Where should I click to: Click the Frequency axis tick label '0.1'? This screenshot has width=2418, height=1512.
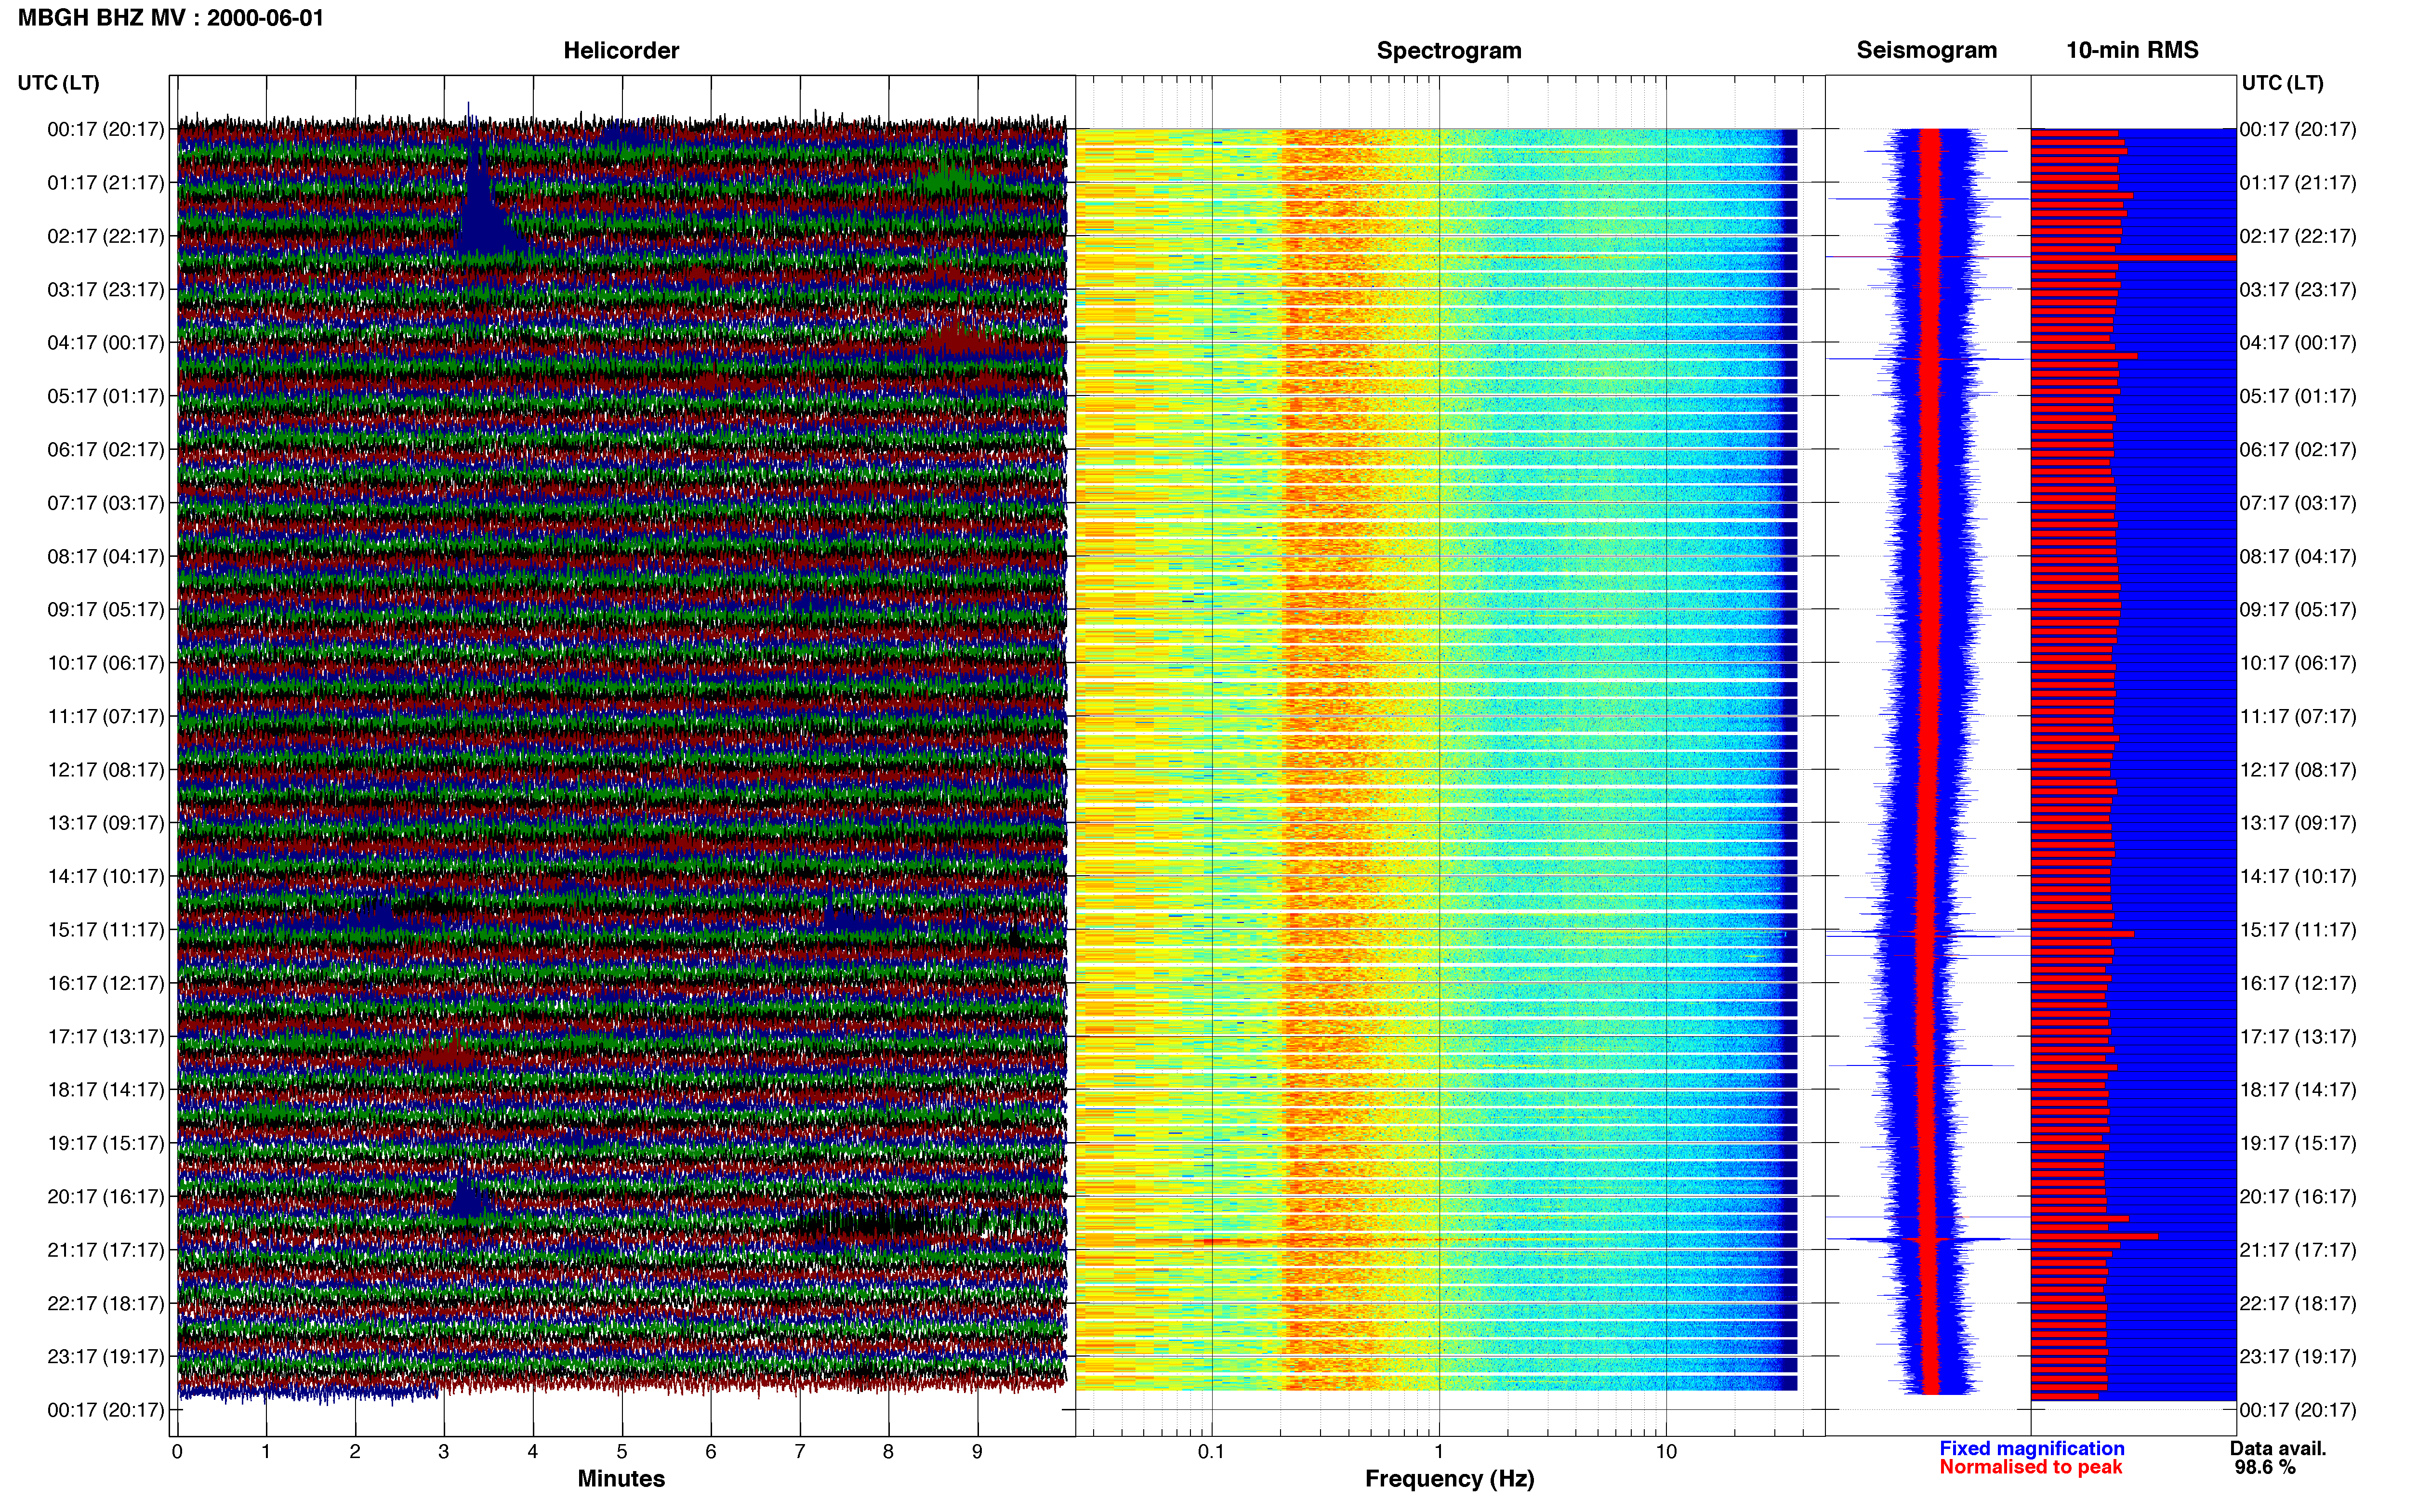[x=1211, y=1452]
